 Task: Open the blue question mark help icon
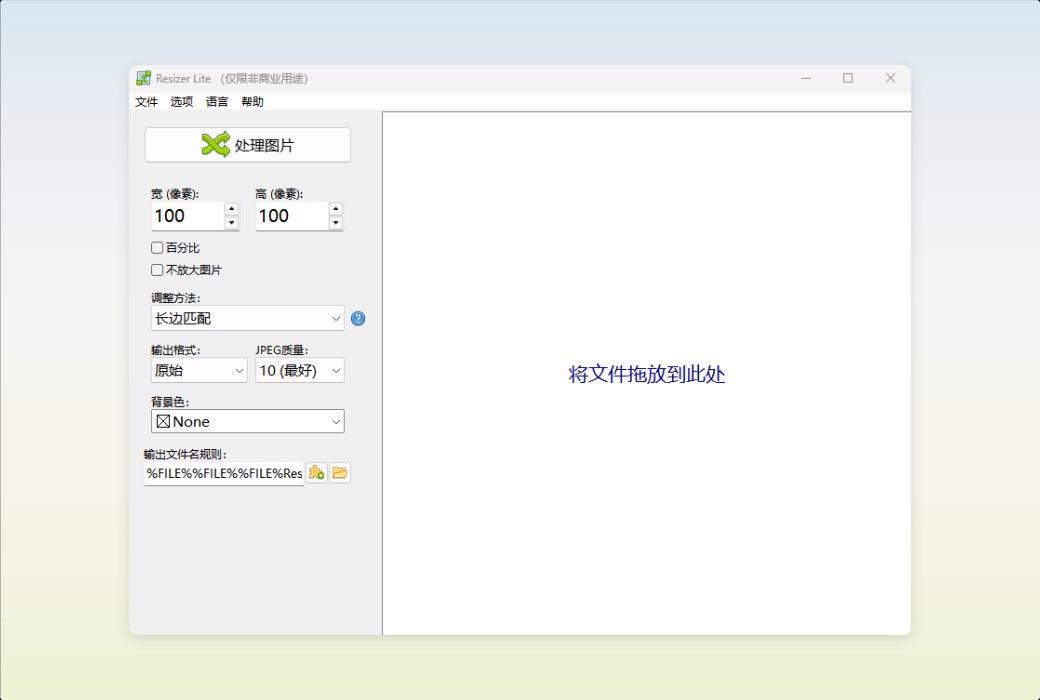[x=358, y=318]
